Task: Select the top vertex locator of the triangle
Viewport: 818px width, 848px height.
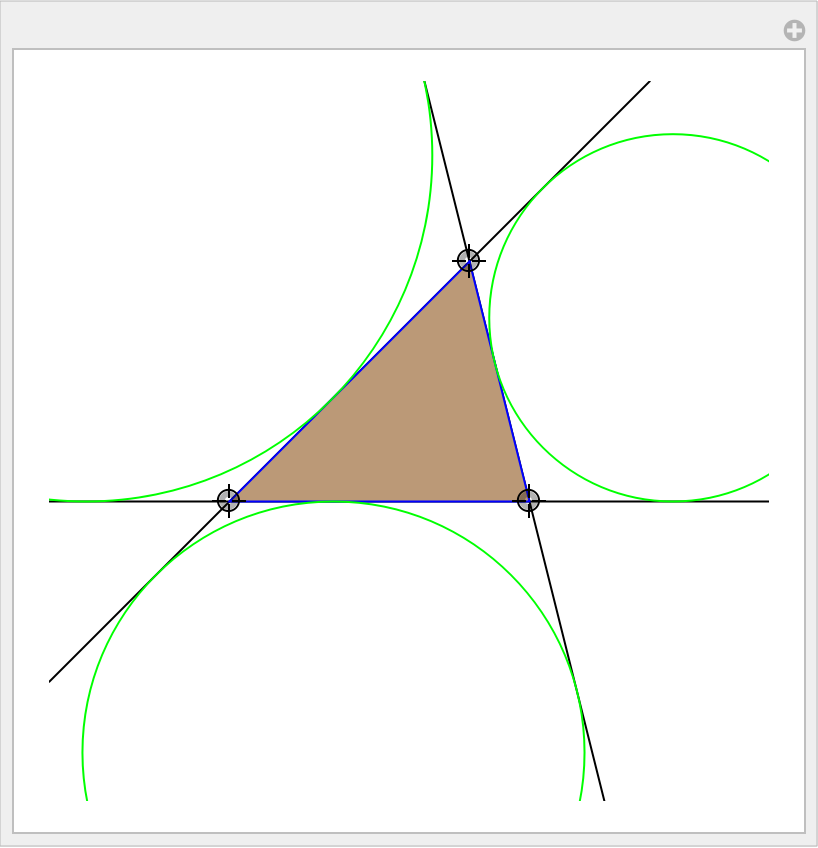Action: (x=468, y=261)
